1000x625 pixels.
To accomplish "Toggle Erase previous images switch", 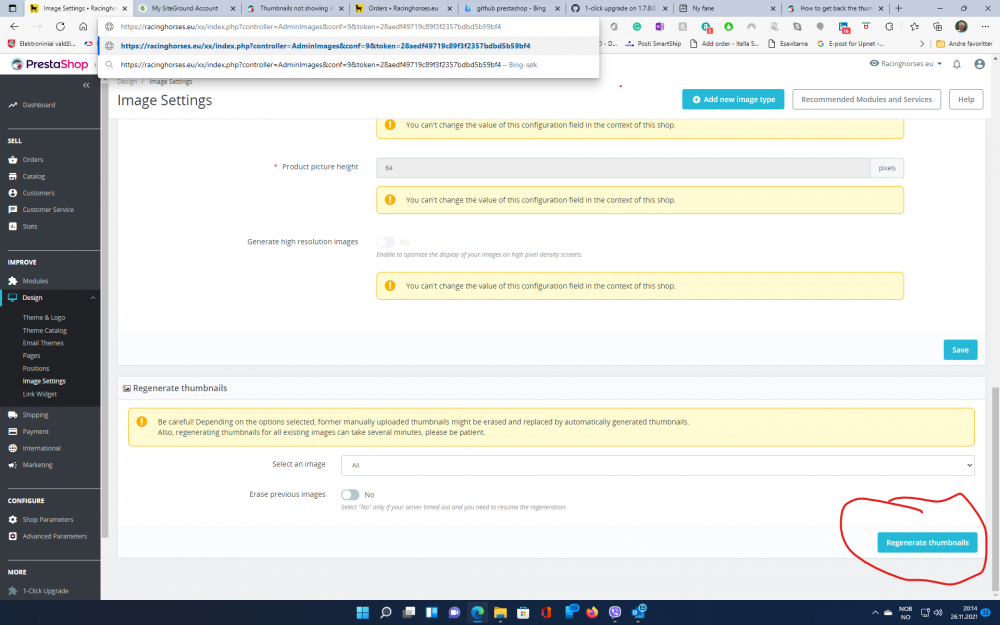I will coord(349,494).
